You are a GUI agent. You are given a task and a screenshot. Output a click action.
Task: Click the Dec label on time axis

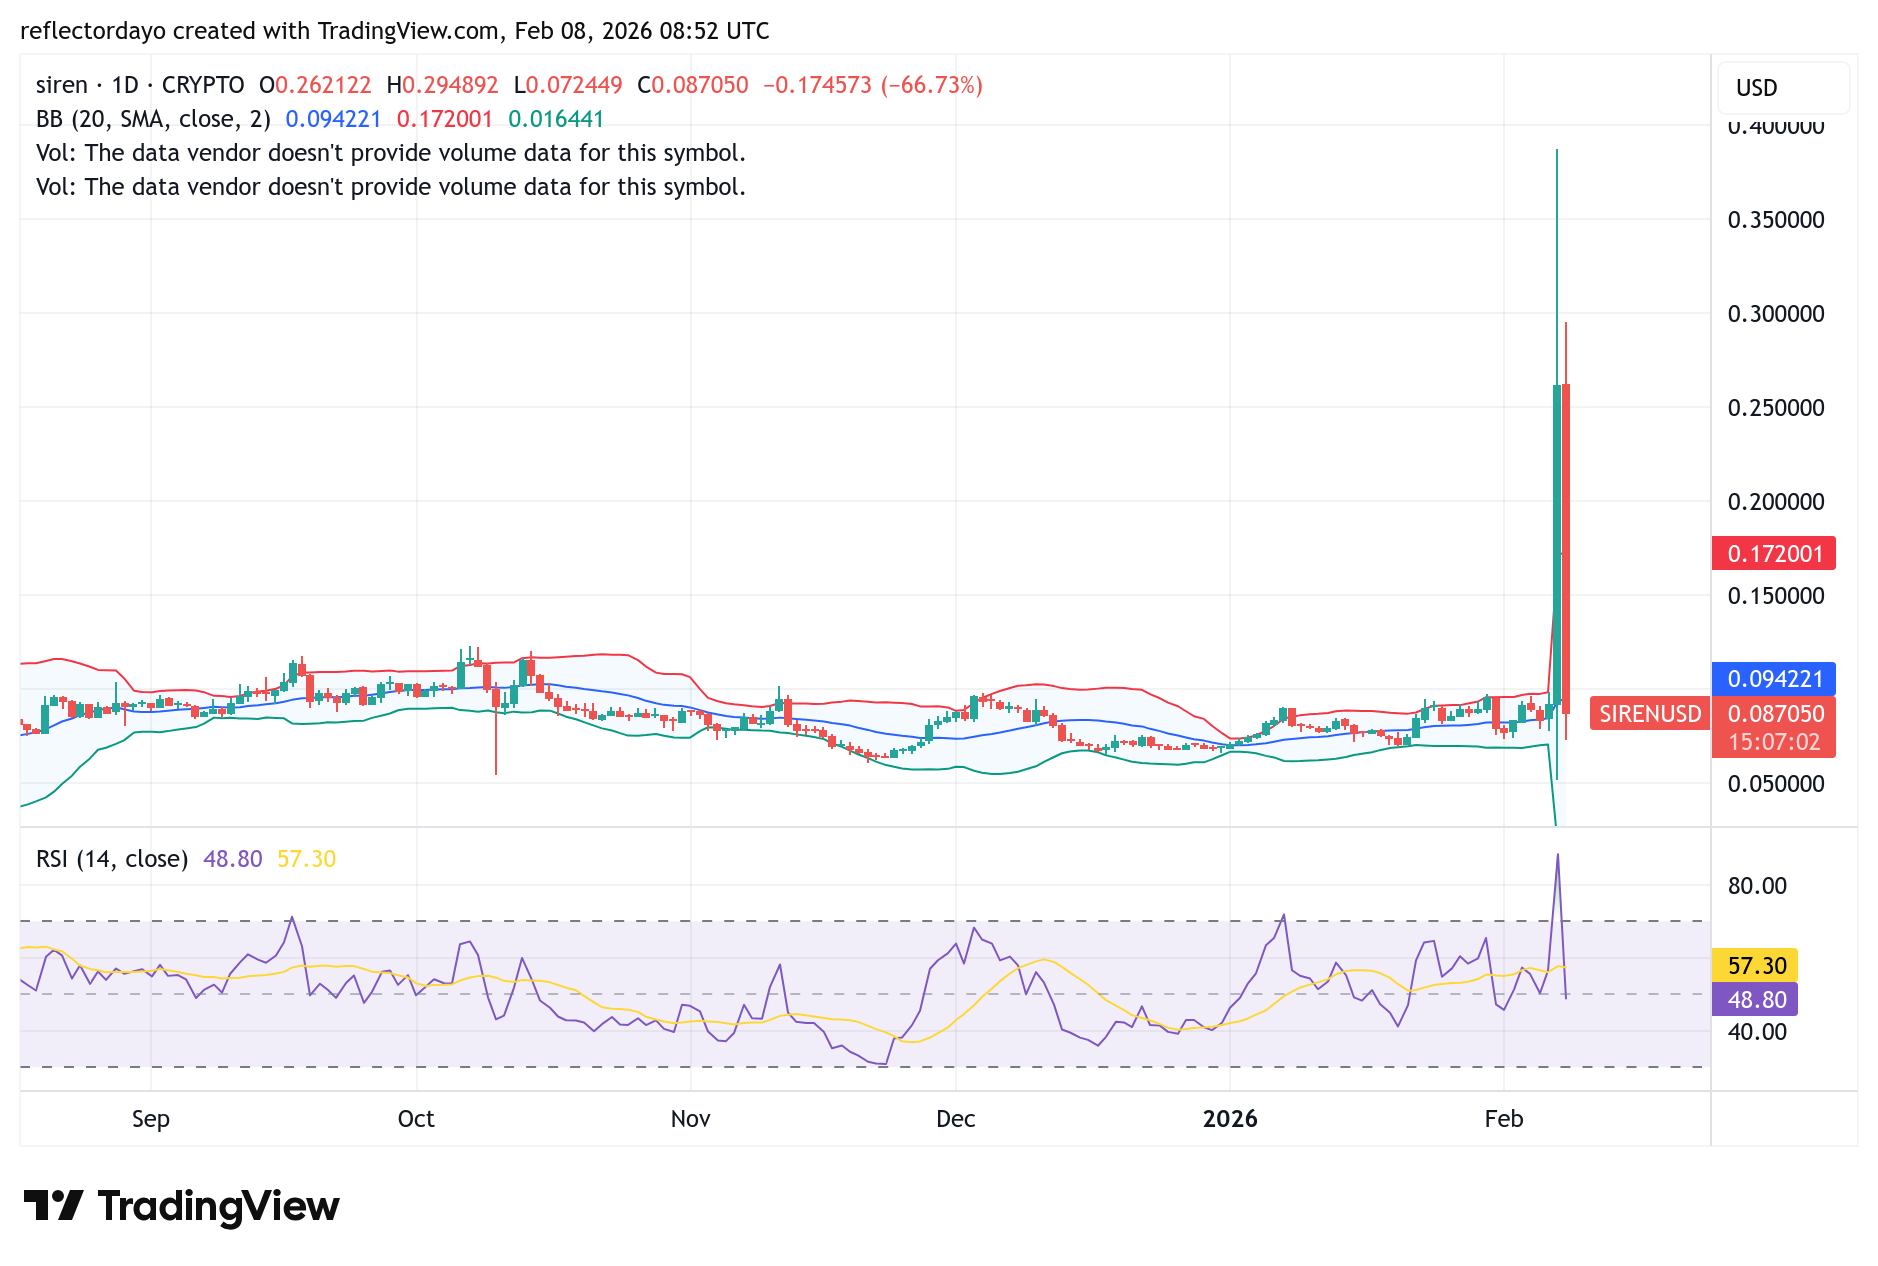click(956, 1119)
